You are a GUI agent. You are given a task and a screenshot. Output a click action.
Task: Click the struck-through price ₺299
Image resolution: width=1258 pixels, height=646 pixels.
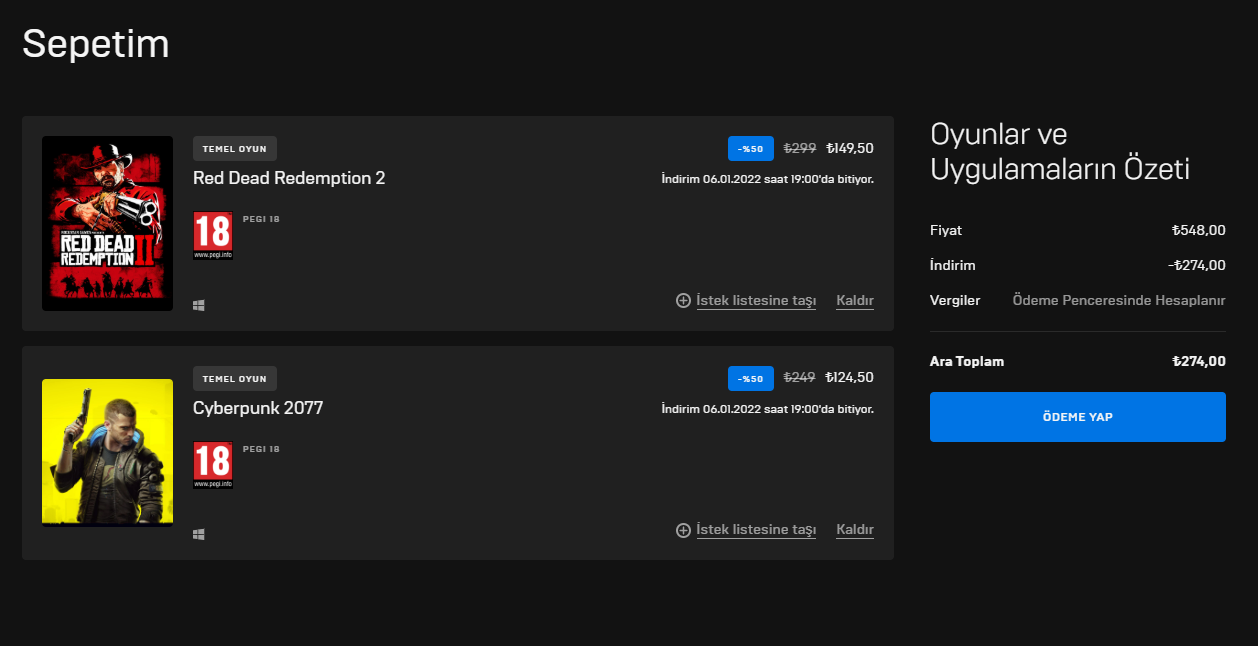pos(800,148)
